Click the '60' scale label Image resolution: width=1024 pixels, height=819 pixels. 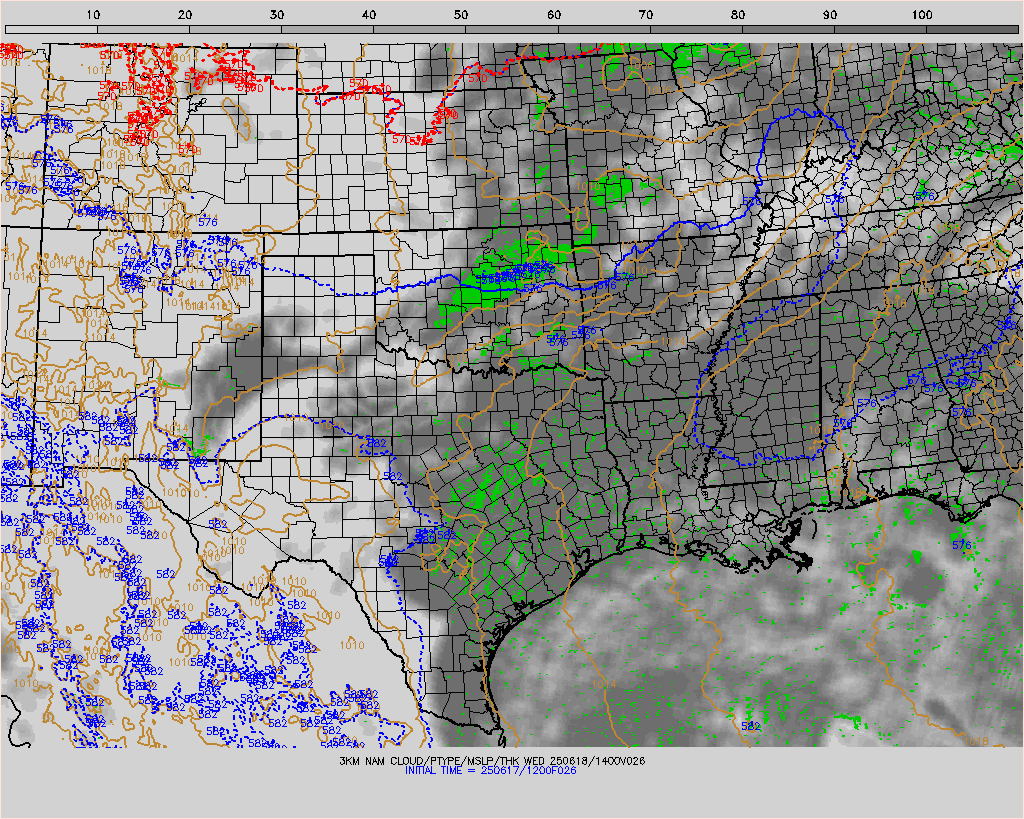coord(554,15)
